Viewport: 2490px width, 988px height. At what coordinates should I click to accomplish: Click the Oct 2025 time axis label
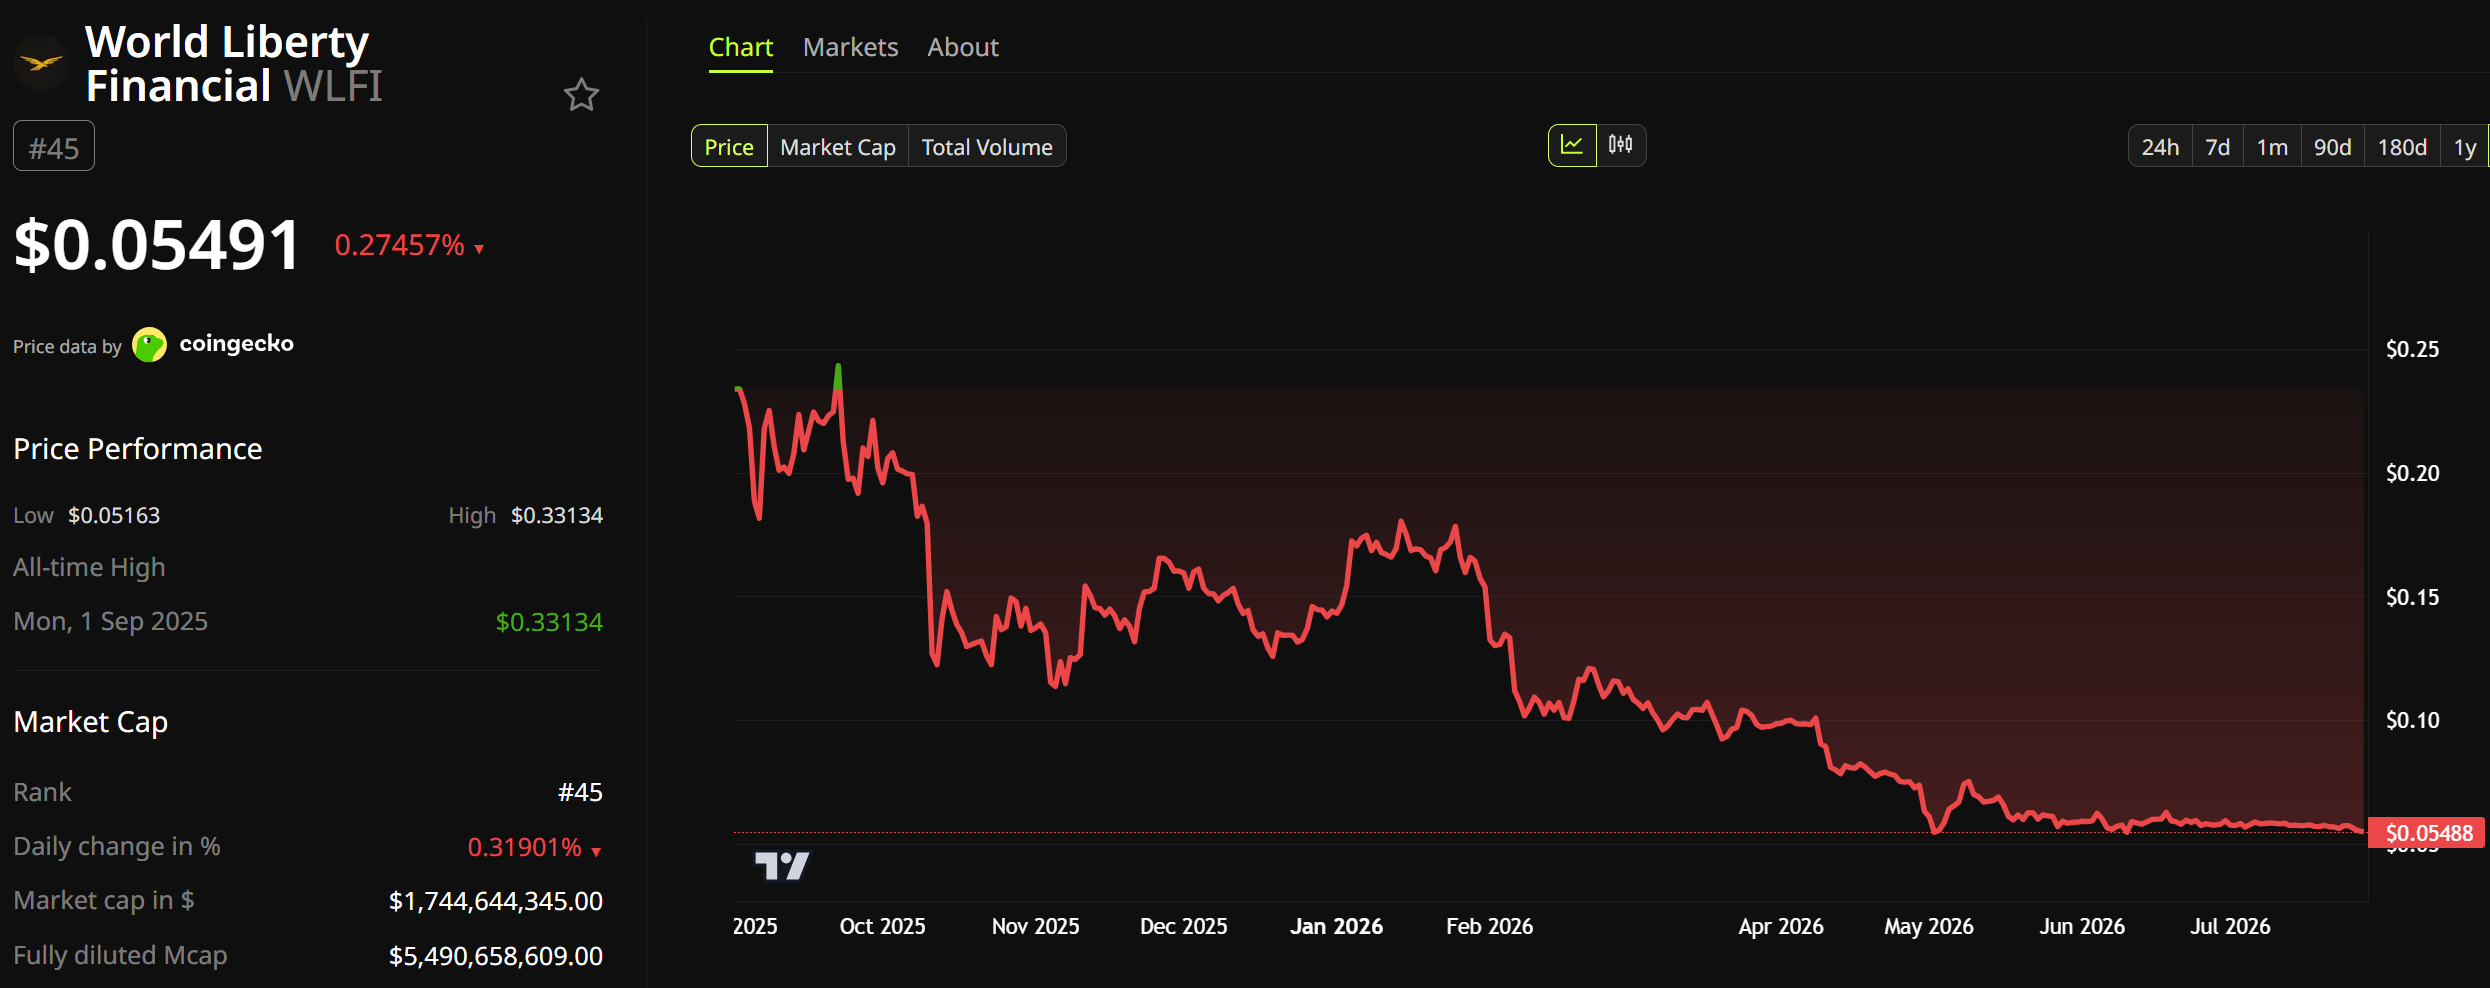(x=882, y=926)
